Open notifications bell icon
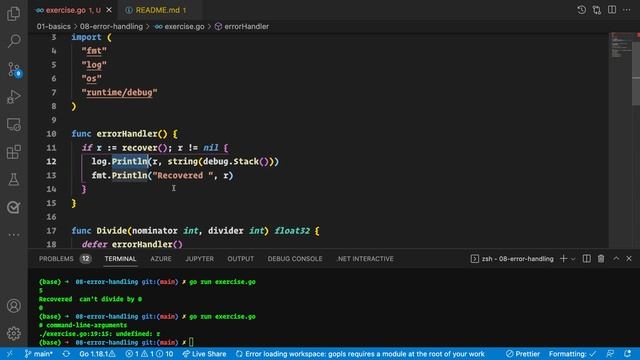This screenshot has width=640, height=360. point(627,354)
